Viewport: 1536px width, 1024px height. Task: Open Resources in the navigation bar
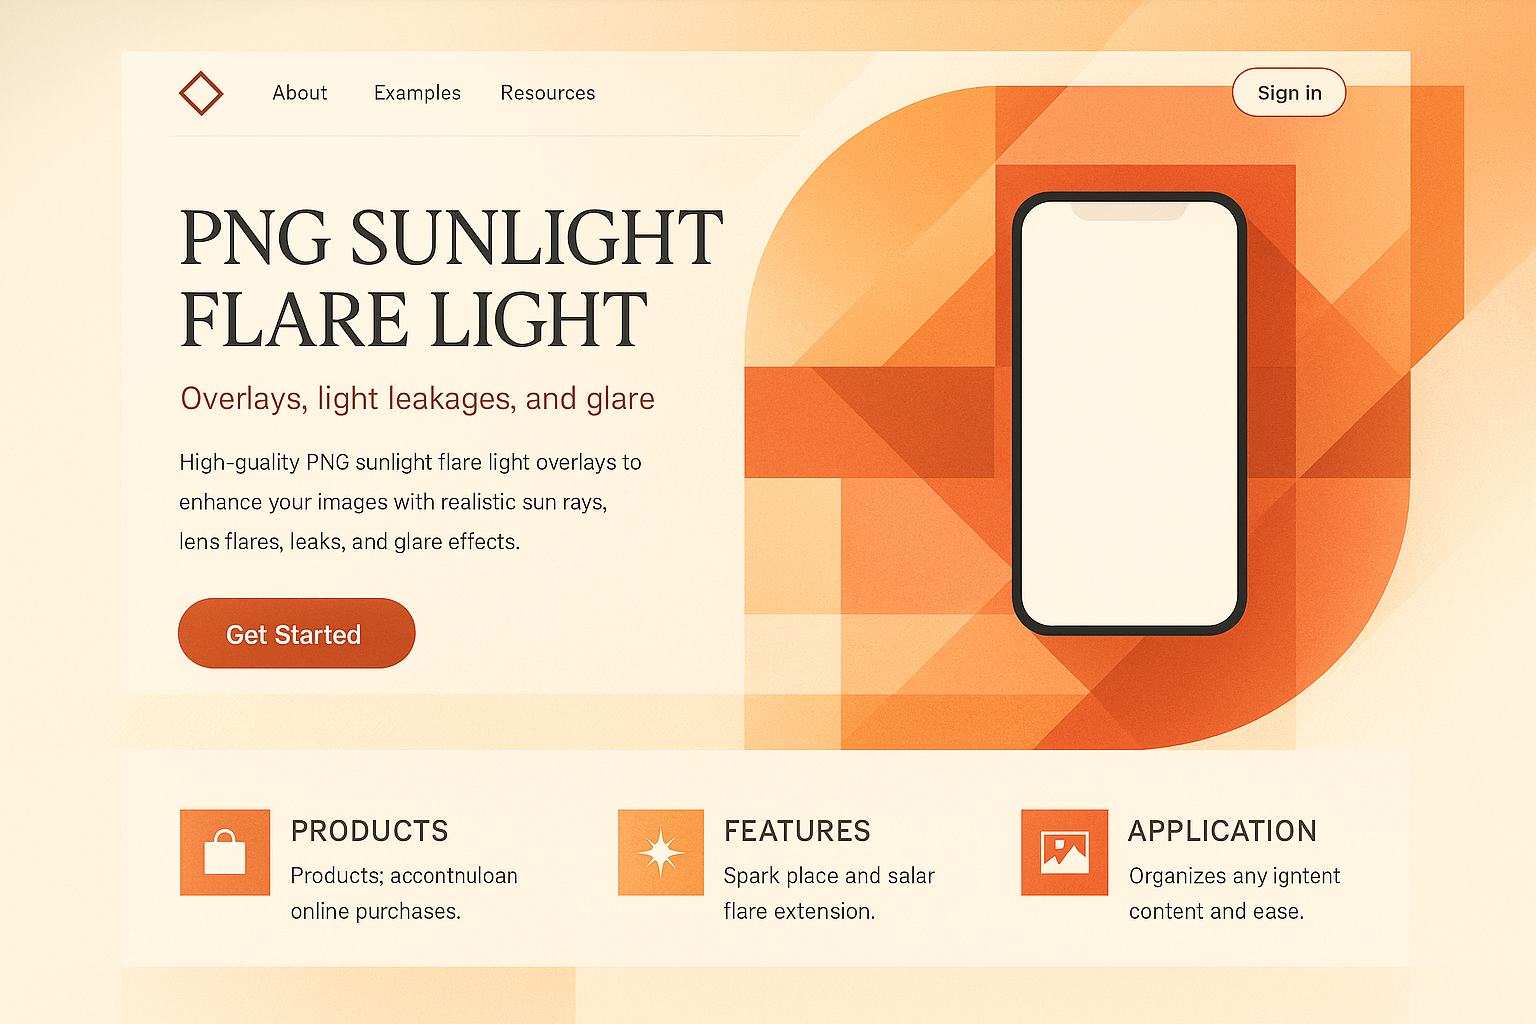(547, 93)
